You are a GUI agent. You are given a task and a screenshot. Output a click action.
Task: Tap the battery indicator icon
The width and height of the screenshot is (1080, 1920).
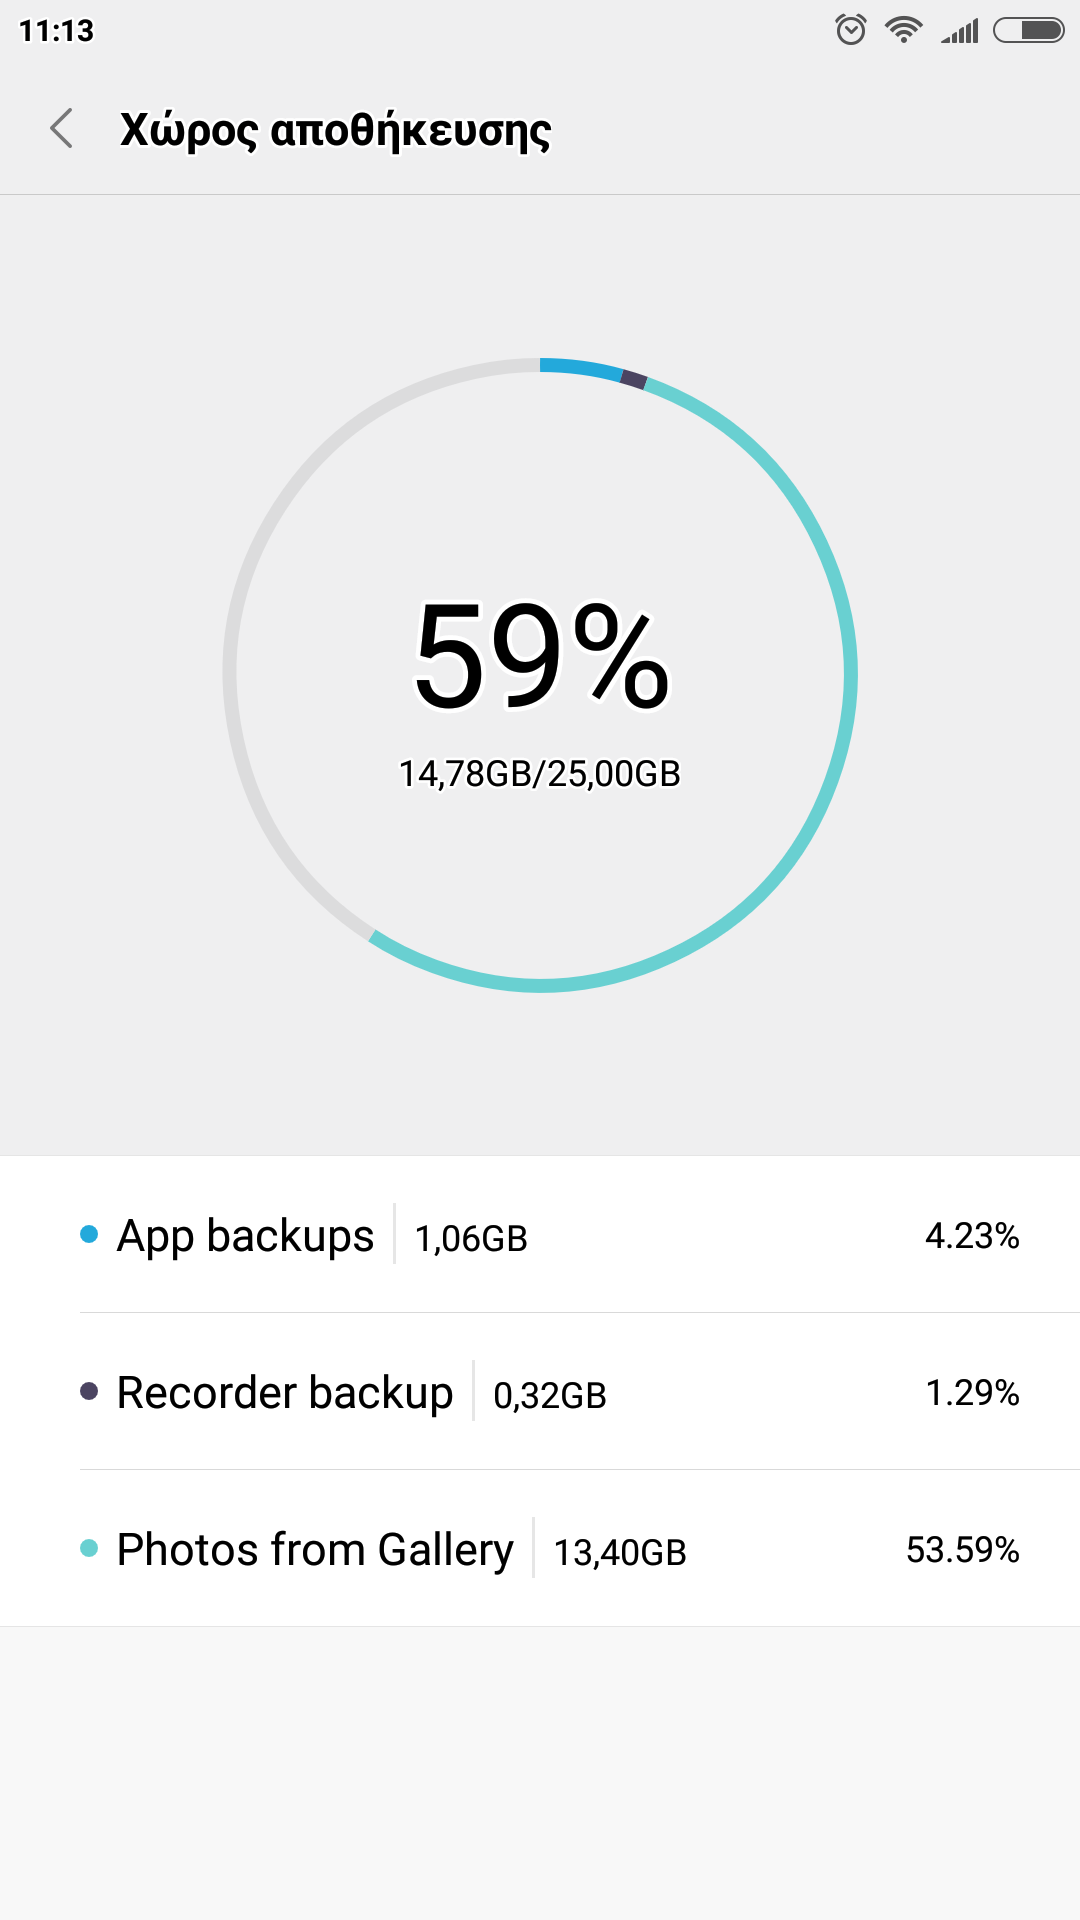tap(1028, 30)
